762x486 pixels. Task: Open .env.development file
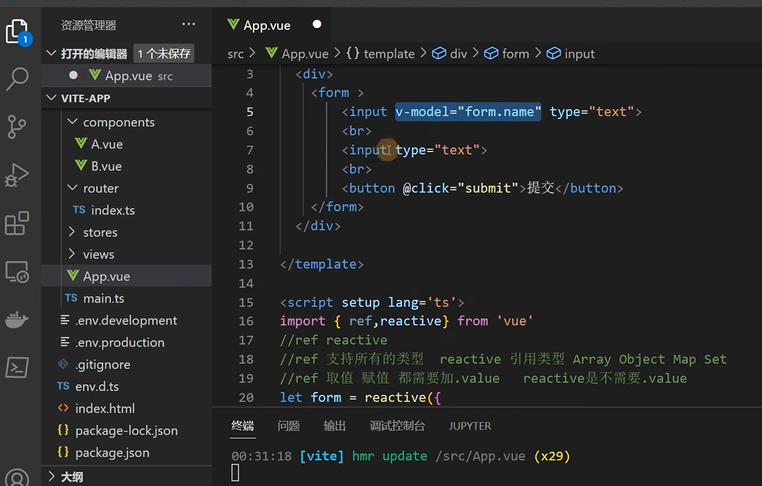pyautogui.click(x=126, y=320)
